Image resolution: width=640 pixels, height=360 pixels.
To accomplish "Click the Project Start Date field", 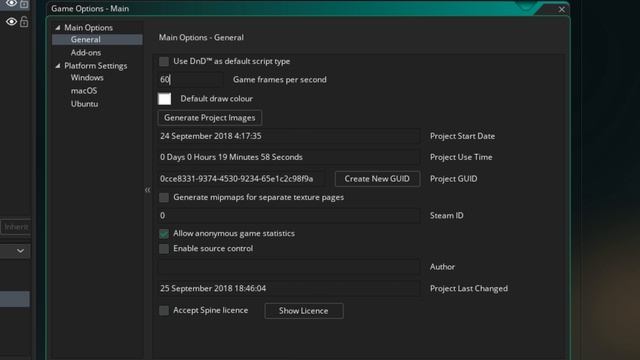I will click(x=288, y=136).
